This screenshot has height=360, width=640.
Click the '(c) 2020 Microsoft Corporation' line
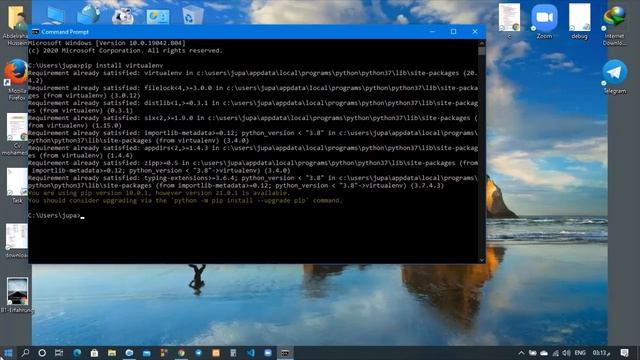click(125, 51)
